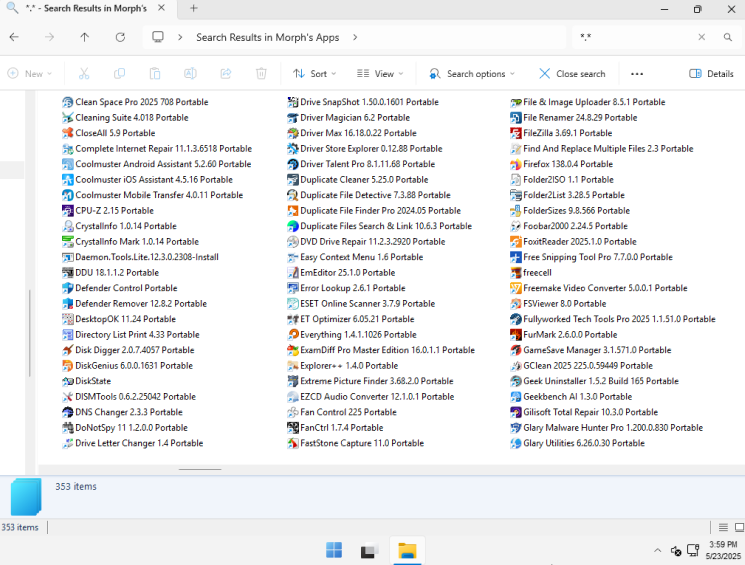Image resolution: width=745 pixels, height=565 pixels.
Task: Click the CPU-Z 2.15 Portable icon
Action: pos(67,211)
